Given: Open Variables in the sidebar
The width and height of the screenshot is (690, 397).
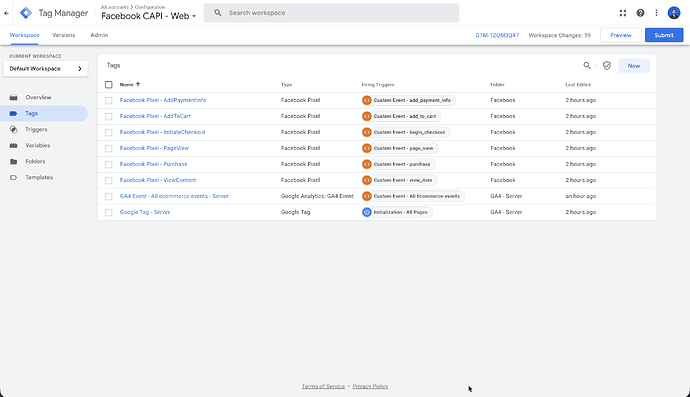Looking at the screenshot, I should (37, 145).
